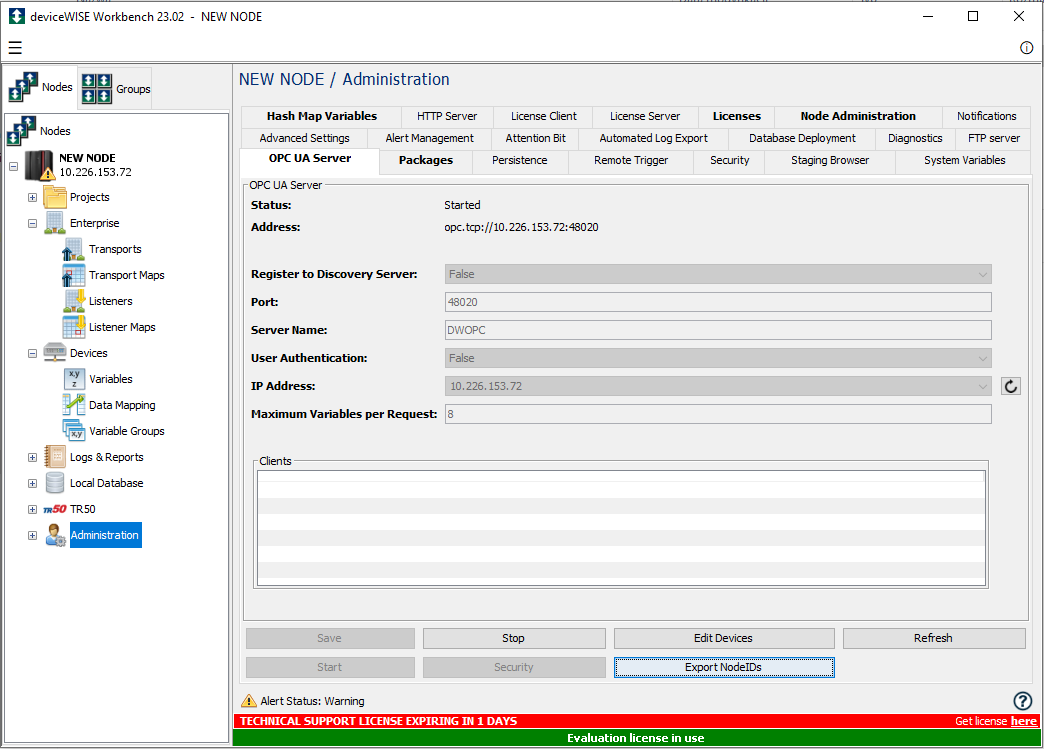The height and width of the screenshot is (749, 1044).
Task: Click the Edit Devices button
Action: click(x=724, y=638)
